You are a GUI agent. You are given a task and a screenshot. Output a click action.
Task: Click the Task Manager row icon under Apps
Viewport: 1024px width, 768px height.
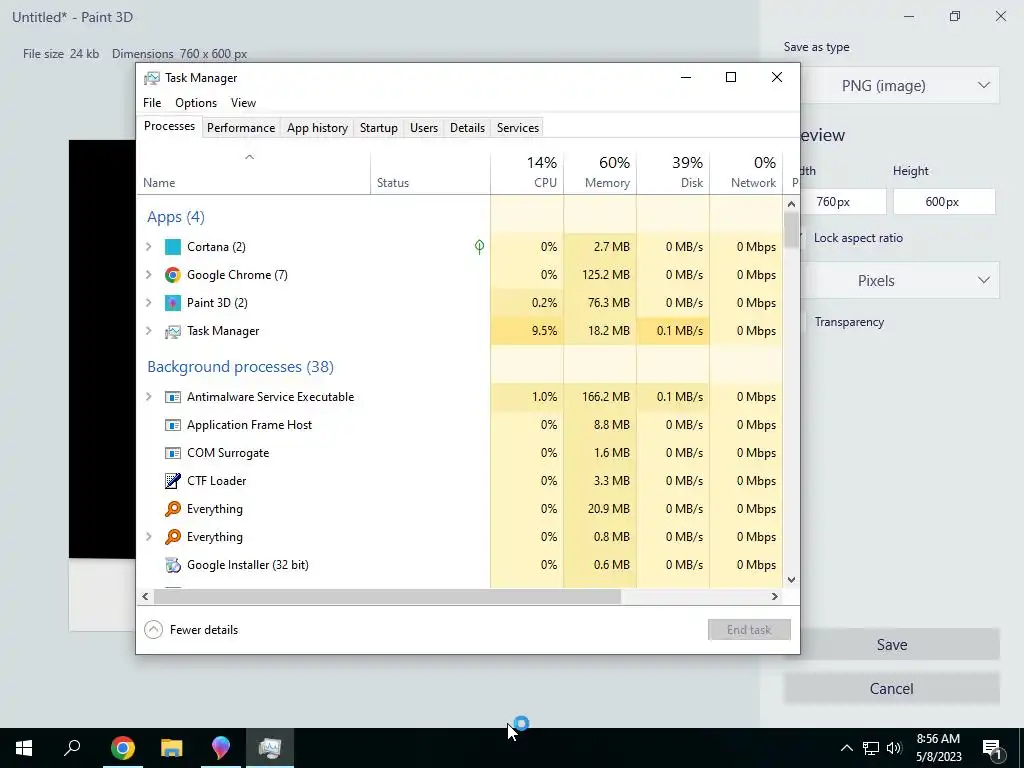[x=172, y=331]
